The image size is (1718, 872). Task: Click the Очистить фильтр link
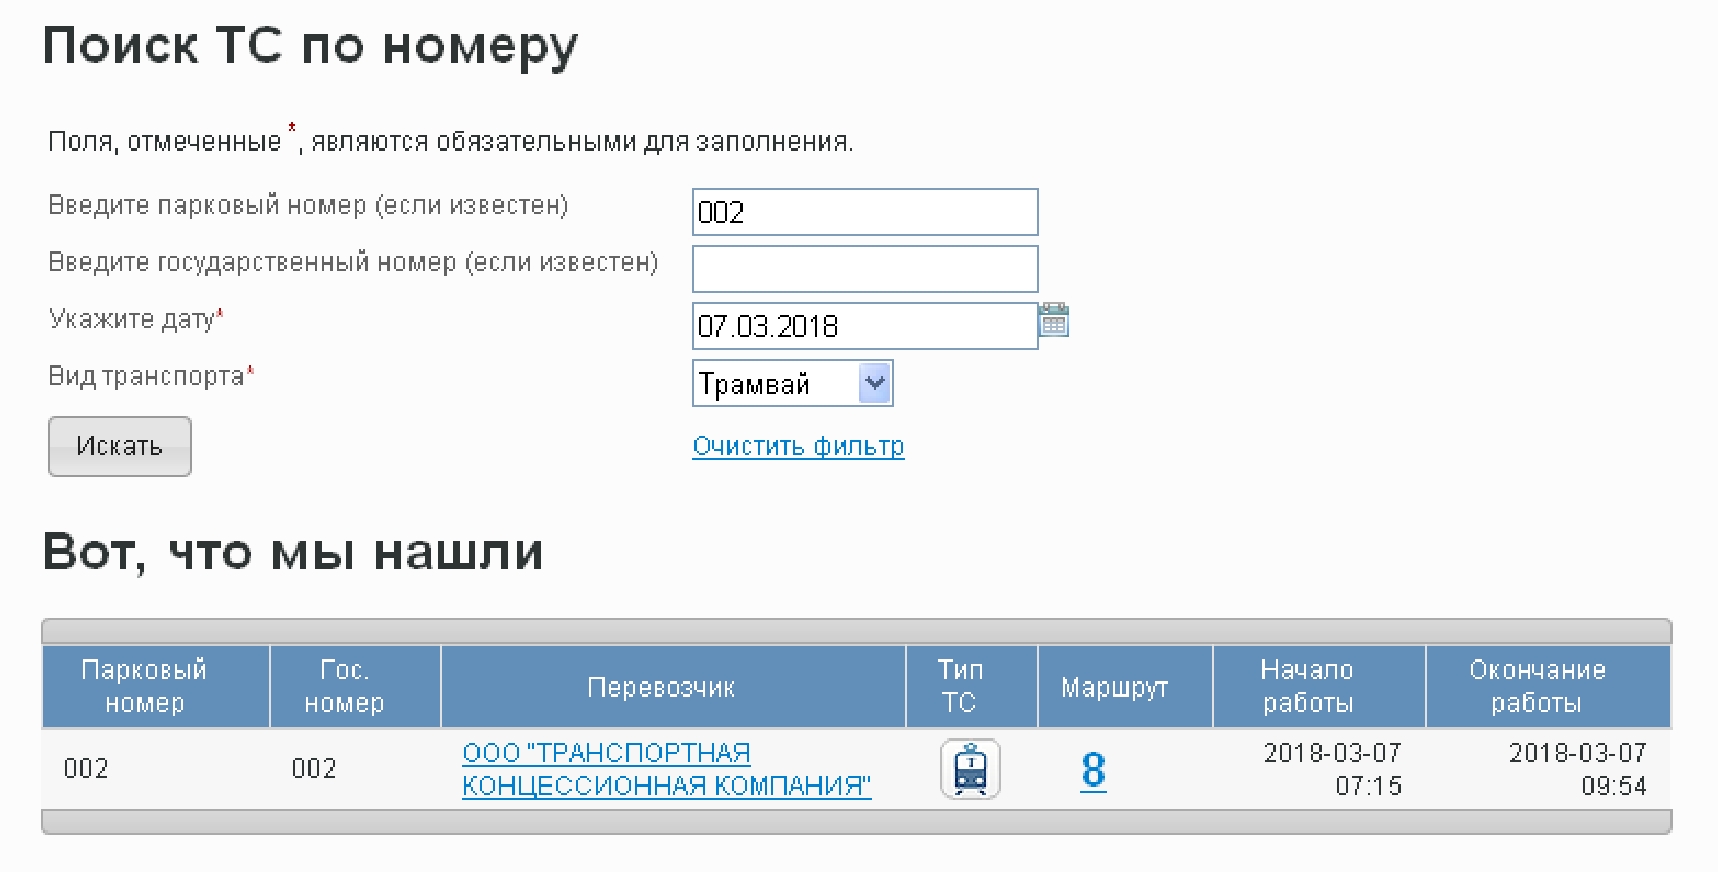(x=798, y=446)
